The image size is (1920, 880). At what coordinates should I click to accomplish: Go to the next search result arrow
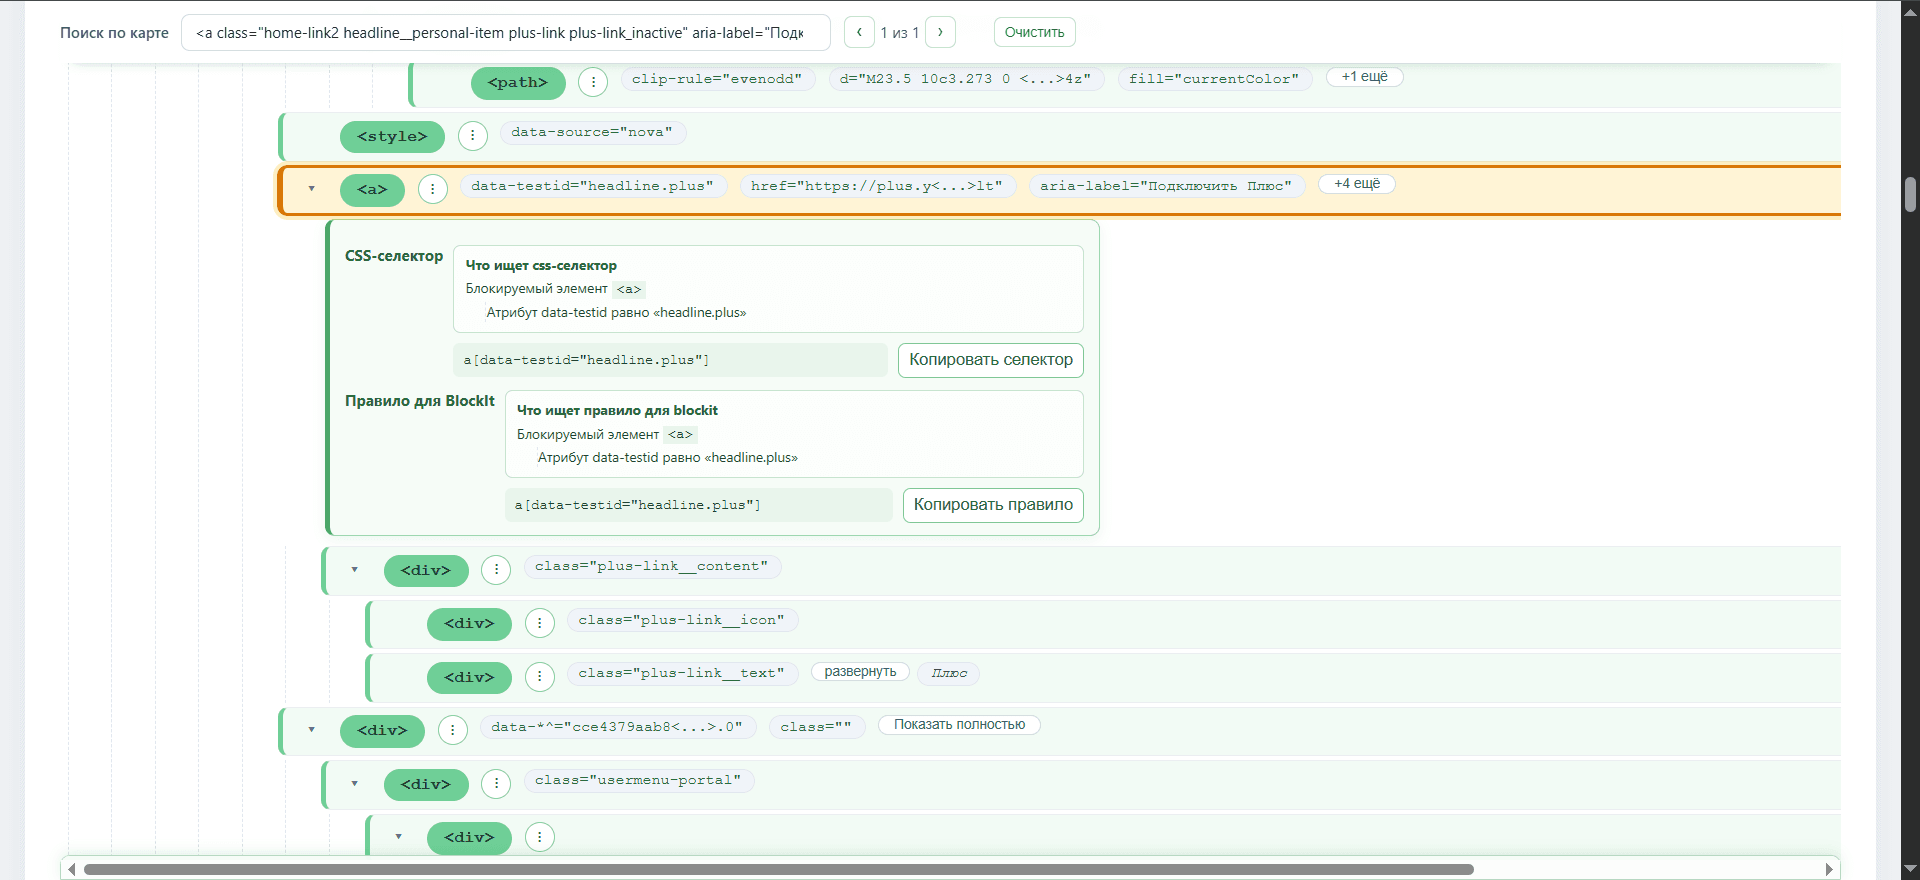tap(940, 32)
